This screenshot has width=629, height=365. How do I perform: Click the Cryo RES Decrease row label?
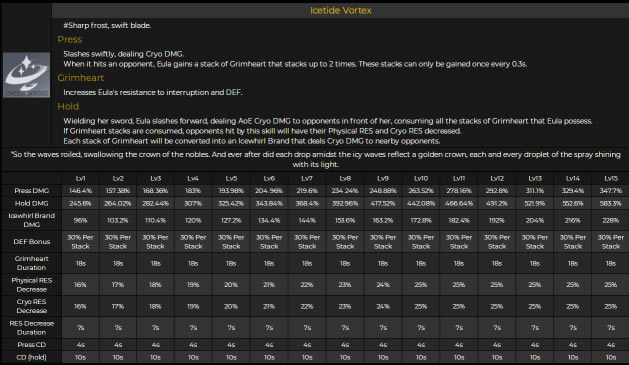point(32,306)
